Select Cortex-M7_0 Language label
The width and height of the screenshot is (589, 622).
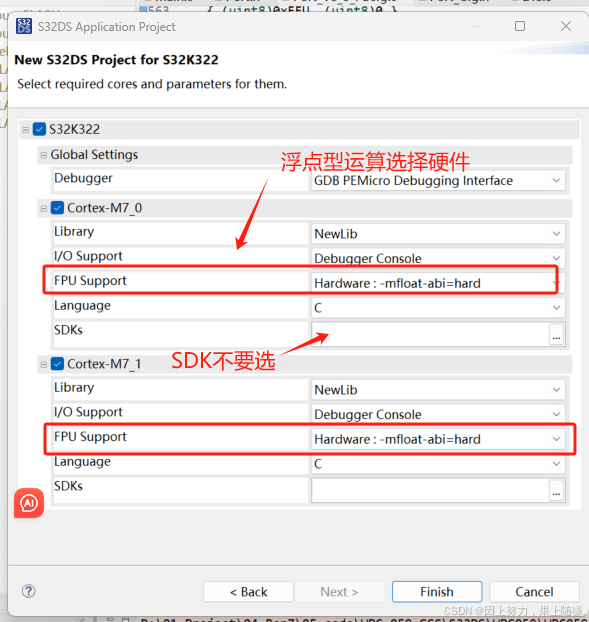[x=82, y=305]
